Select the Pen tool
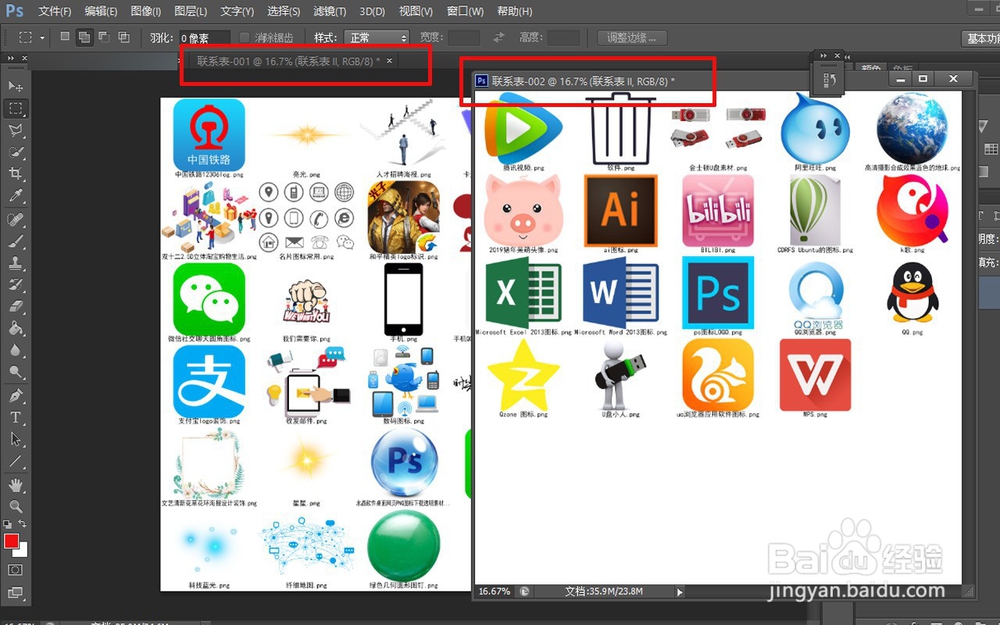This screenshot has width=1000, height=625. pos(15,396)
